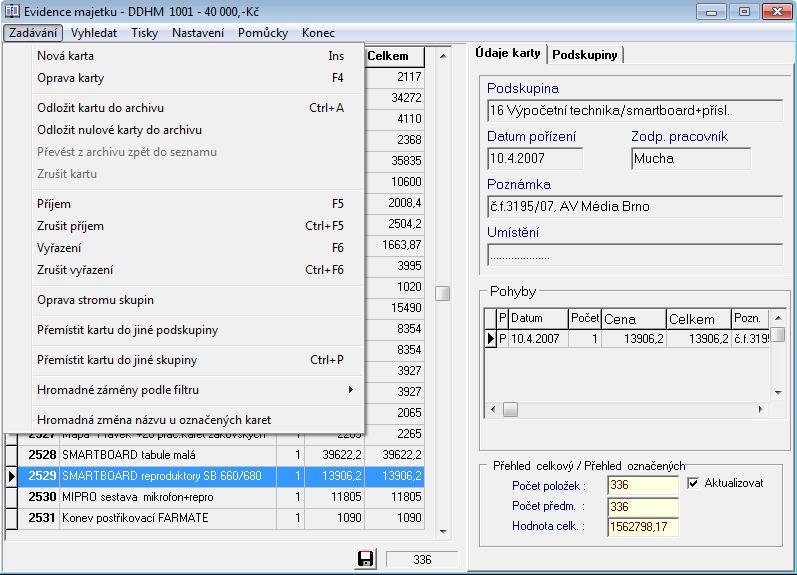This screenshot has height=575, width=797.
Task: Click the Cena column header in Pohyby
Action: [633, 319]
